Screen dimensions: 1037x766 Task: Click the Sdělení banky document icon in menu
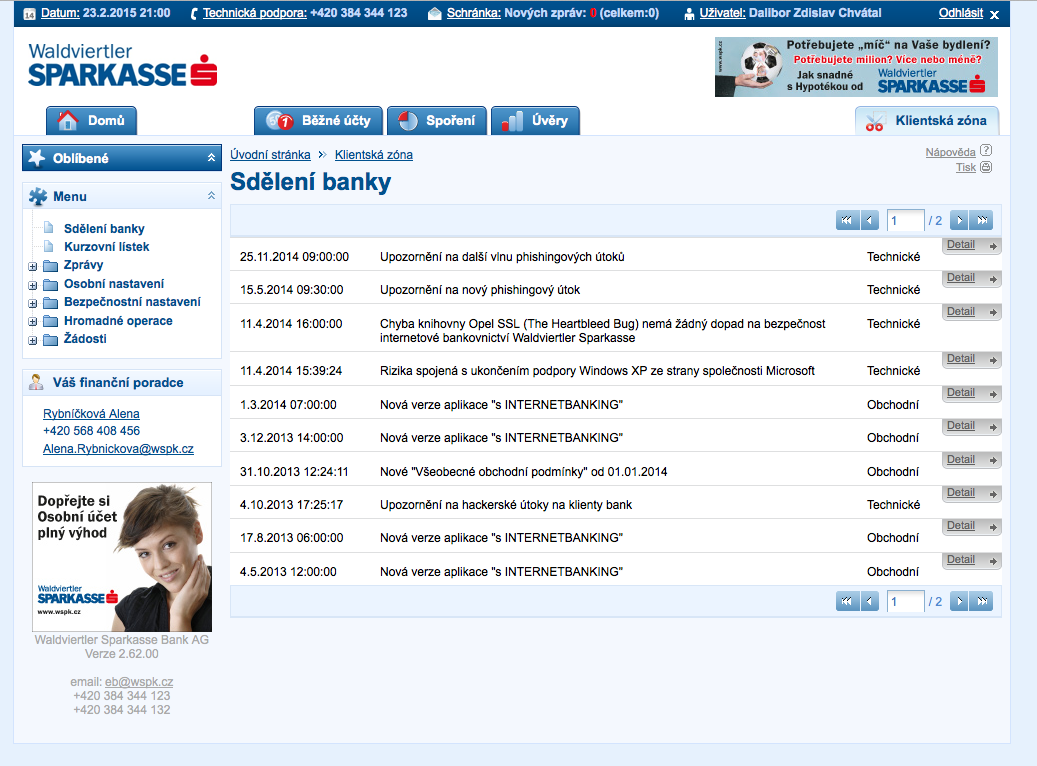click(49, 228)
